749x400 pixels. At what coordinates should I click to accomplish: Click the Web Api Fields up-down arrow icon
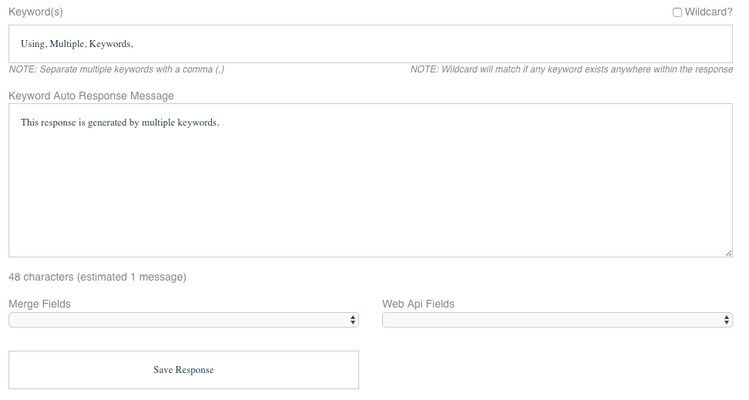(x=726, y=320)
